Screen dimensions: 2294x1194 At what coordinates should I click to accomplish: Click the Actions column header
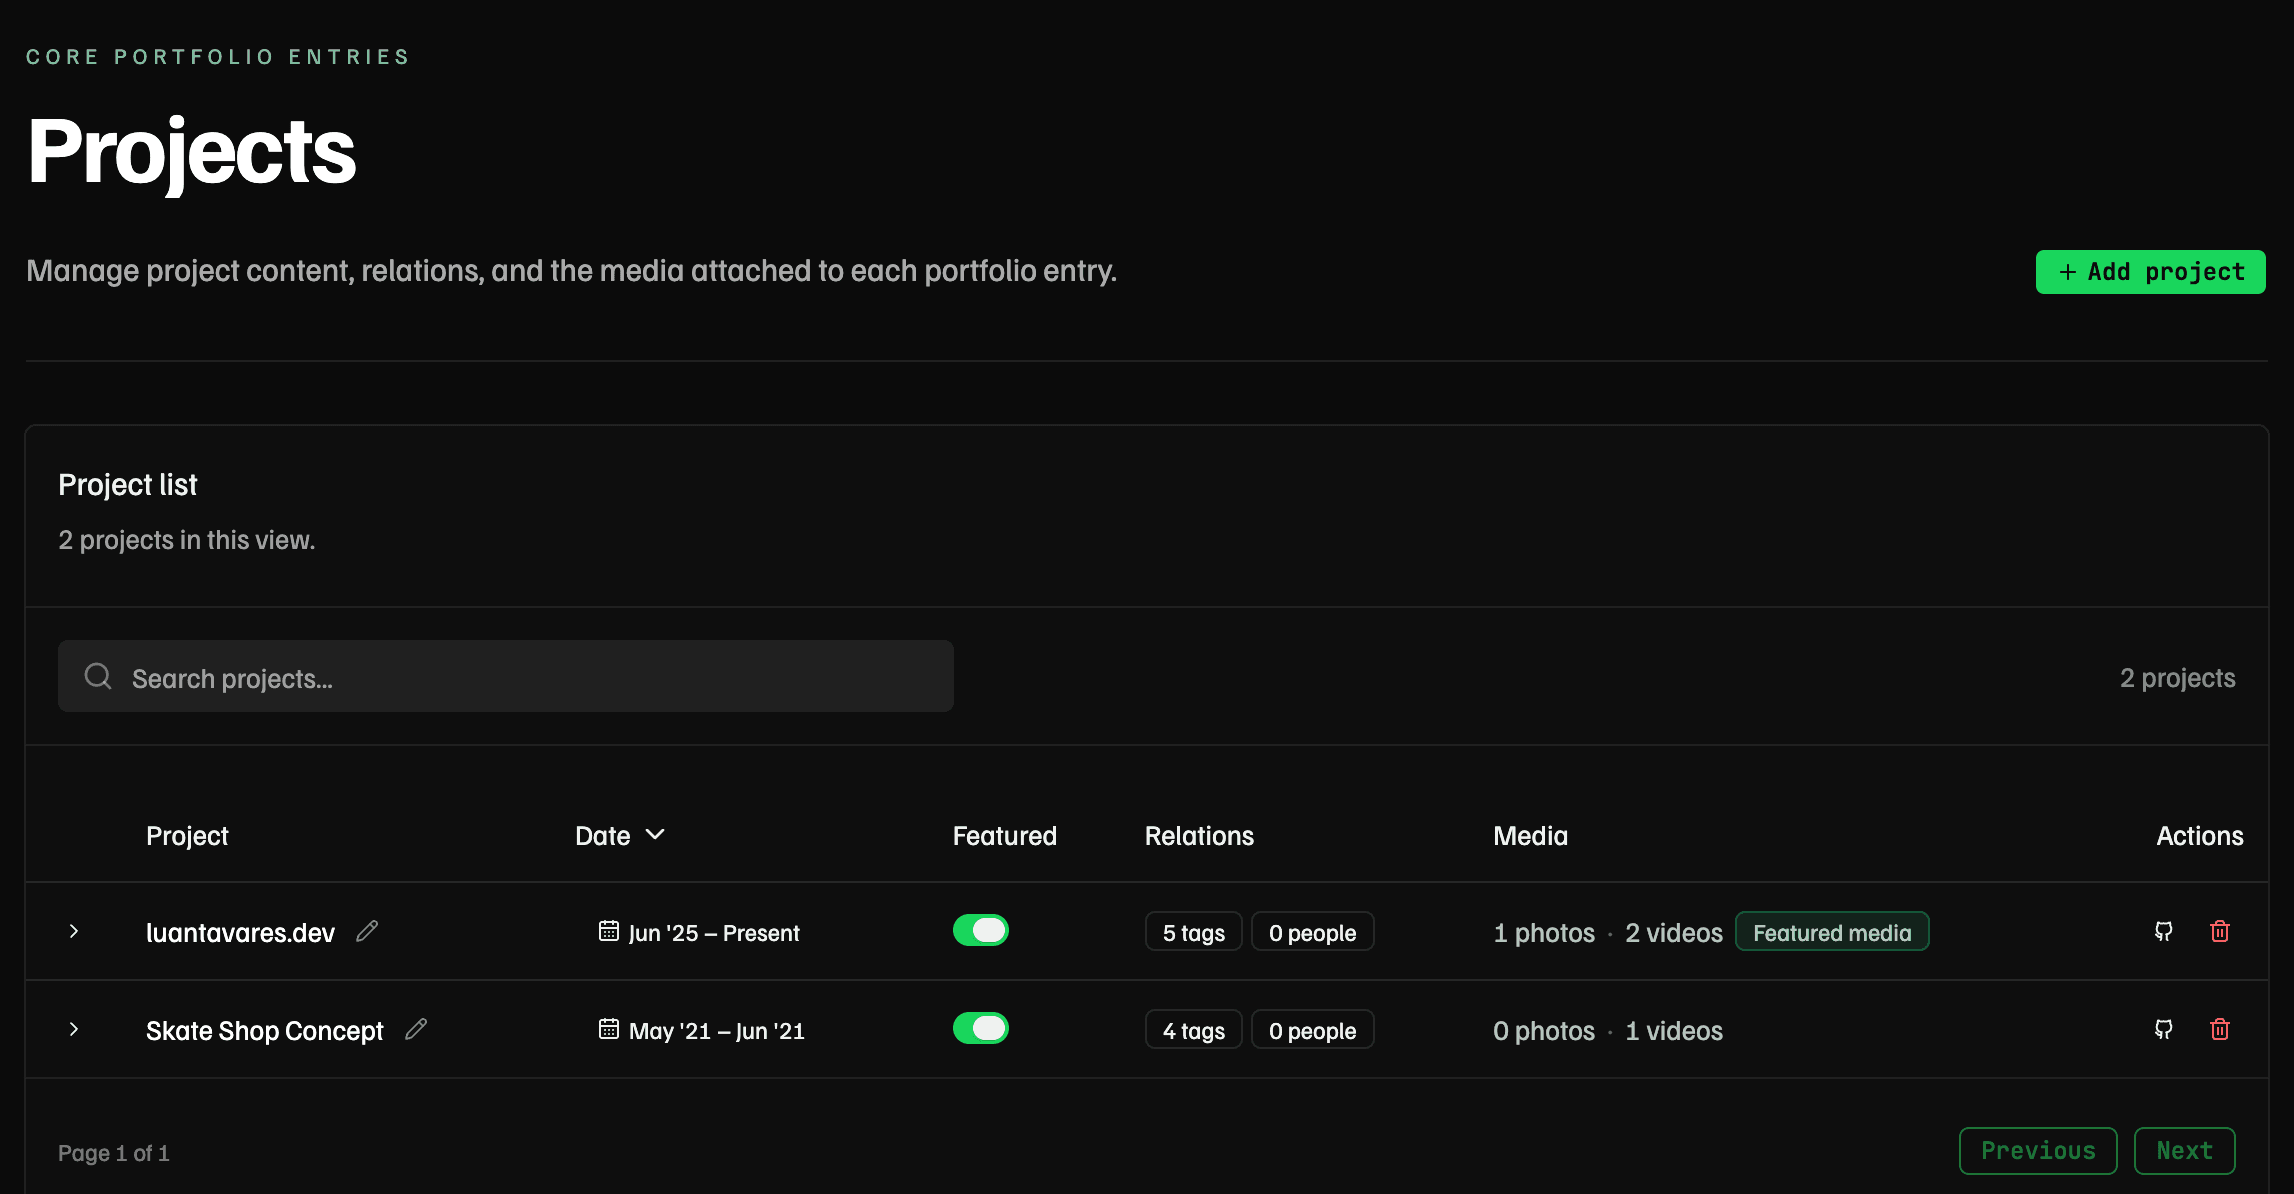(2200, 836)
